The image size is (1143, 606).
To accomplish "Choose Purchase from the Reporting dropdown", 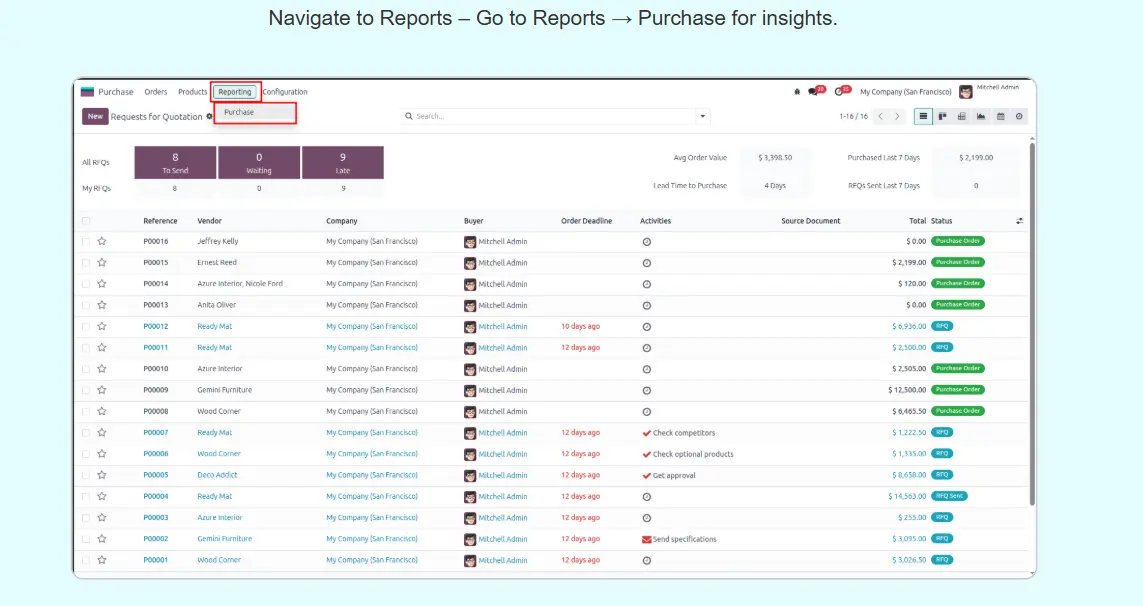I will click(x=239, y=112).
